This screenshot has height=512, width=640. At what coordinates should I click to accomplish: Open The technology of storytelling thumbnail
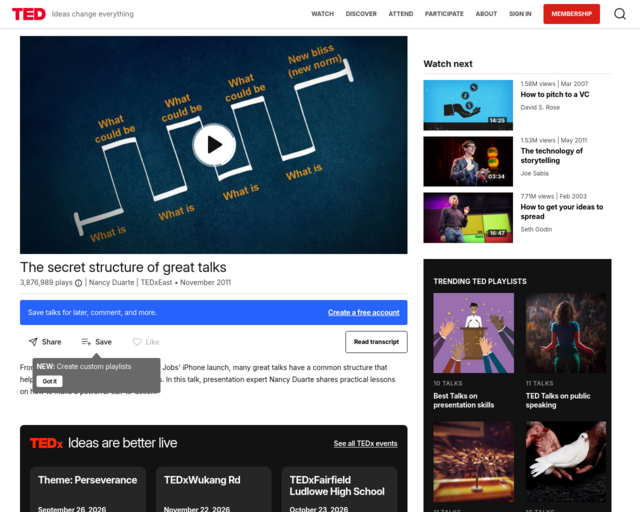pyautogui.click(x=468, y=161)
